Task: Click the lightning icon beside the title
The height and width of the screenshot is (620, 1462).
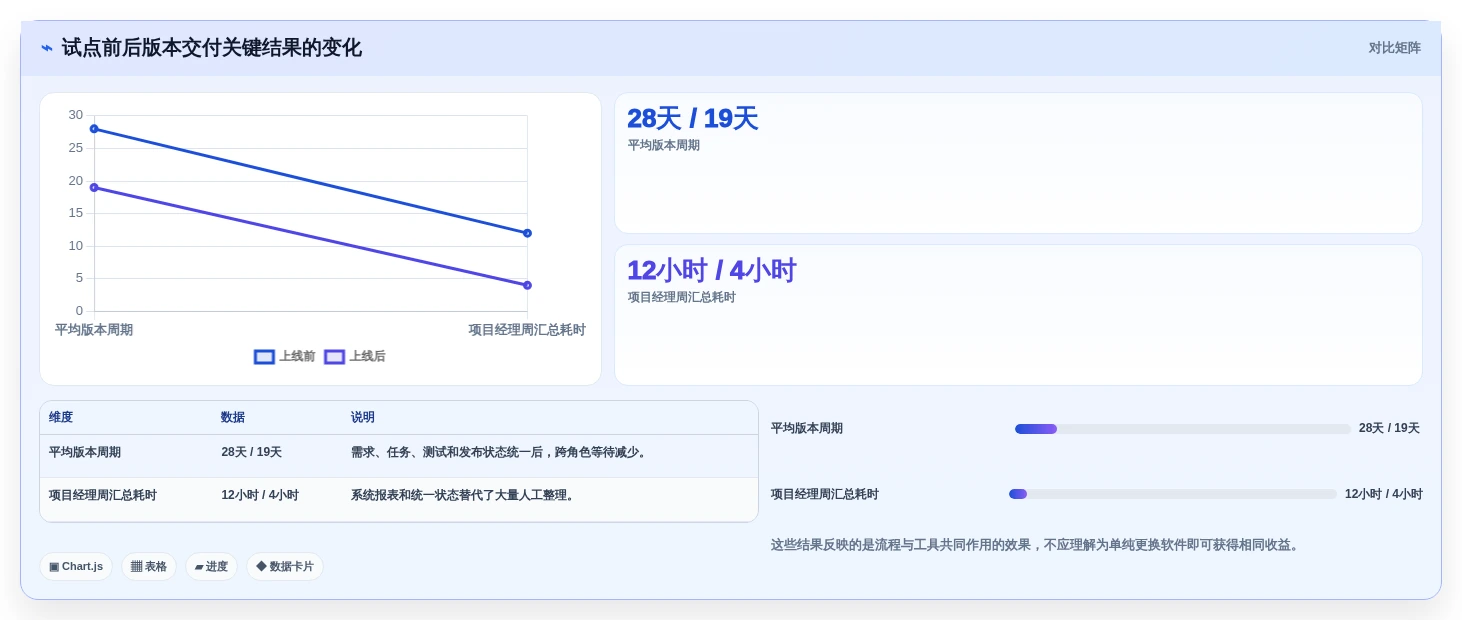Action: tap(47, 48)
